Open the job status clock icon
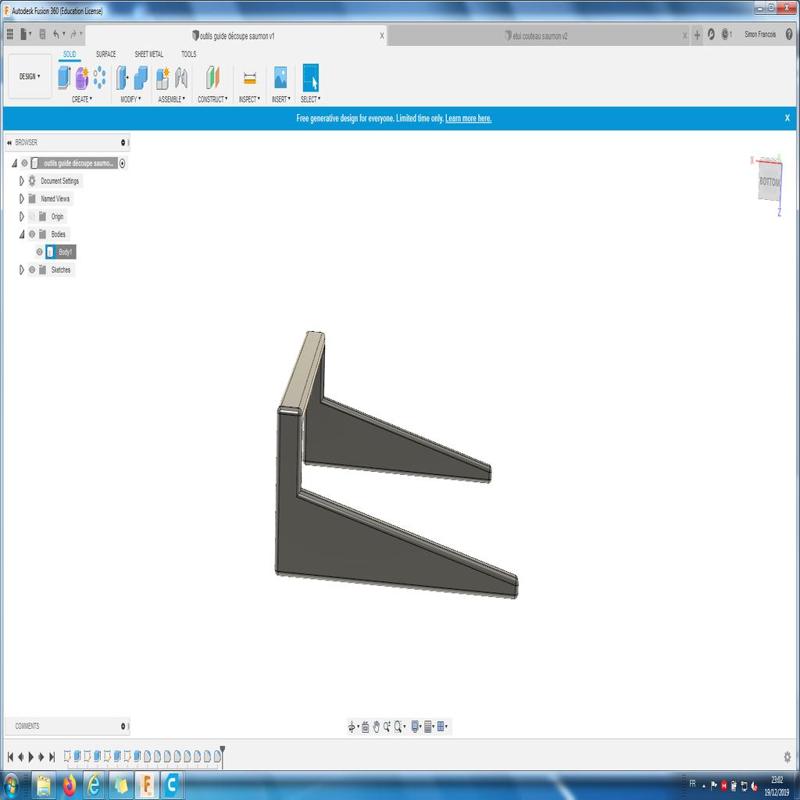Screen dimensions: 800x800 pyautogui.click(x=726, y=34)
